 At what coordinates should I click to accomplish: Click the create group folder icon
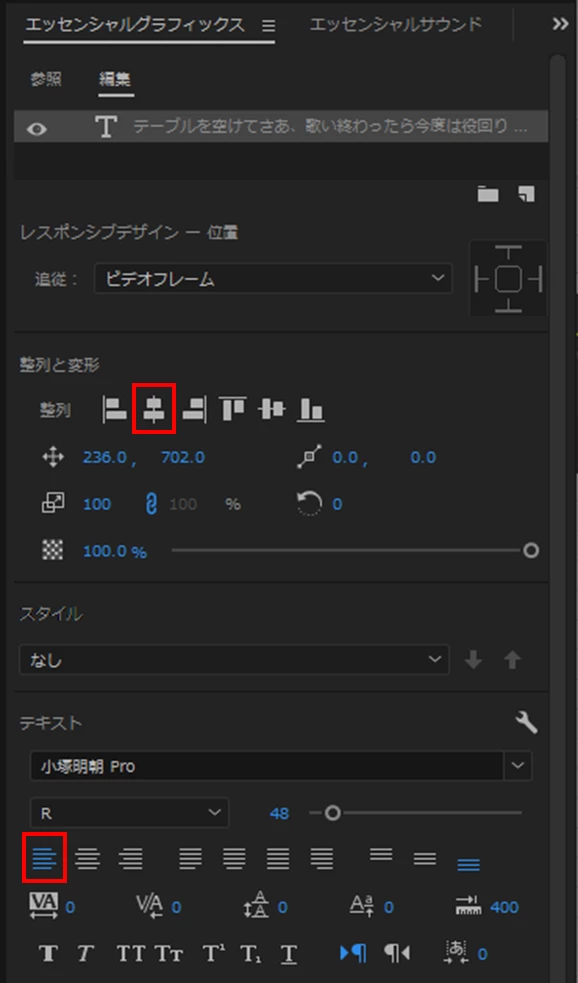point(488,194)
